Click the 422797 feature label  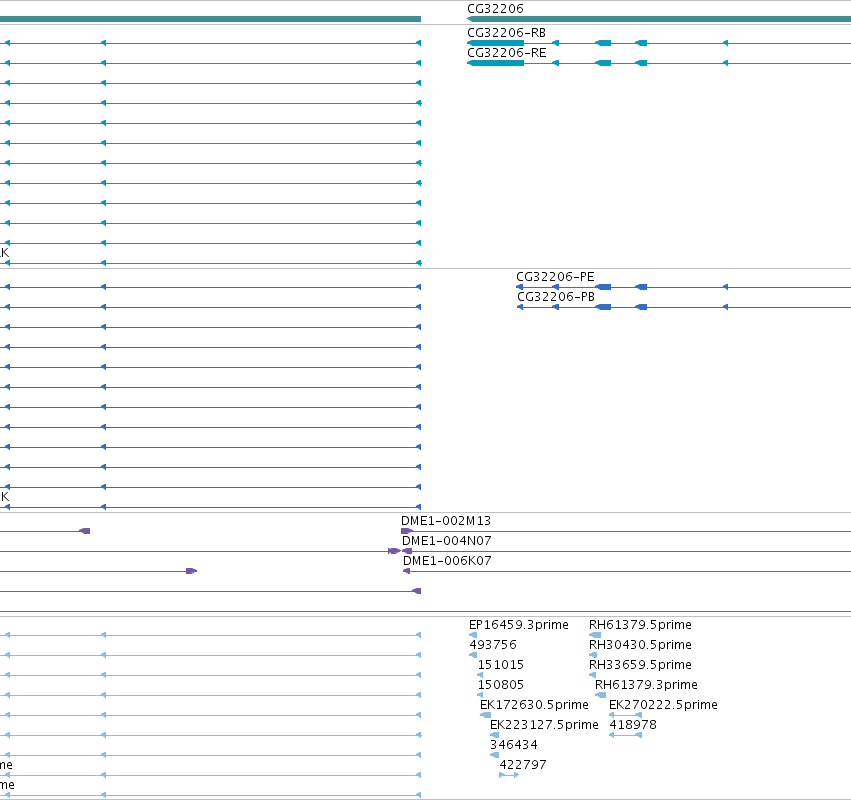coord(523,765)
